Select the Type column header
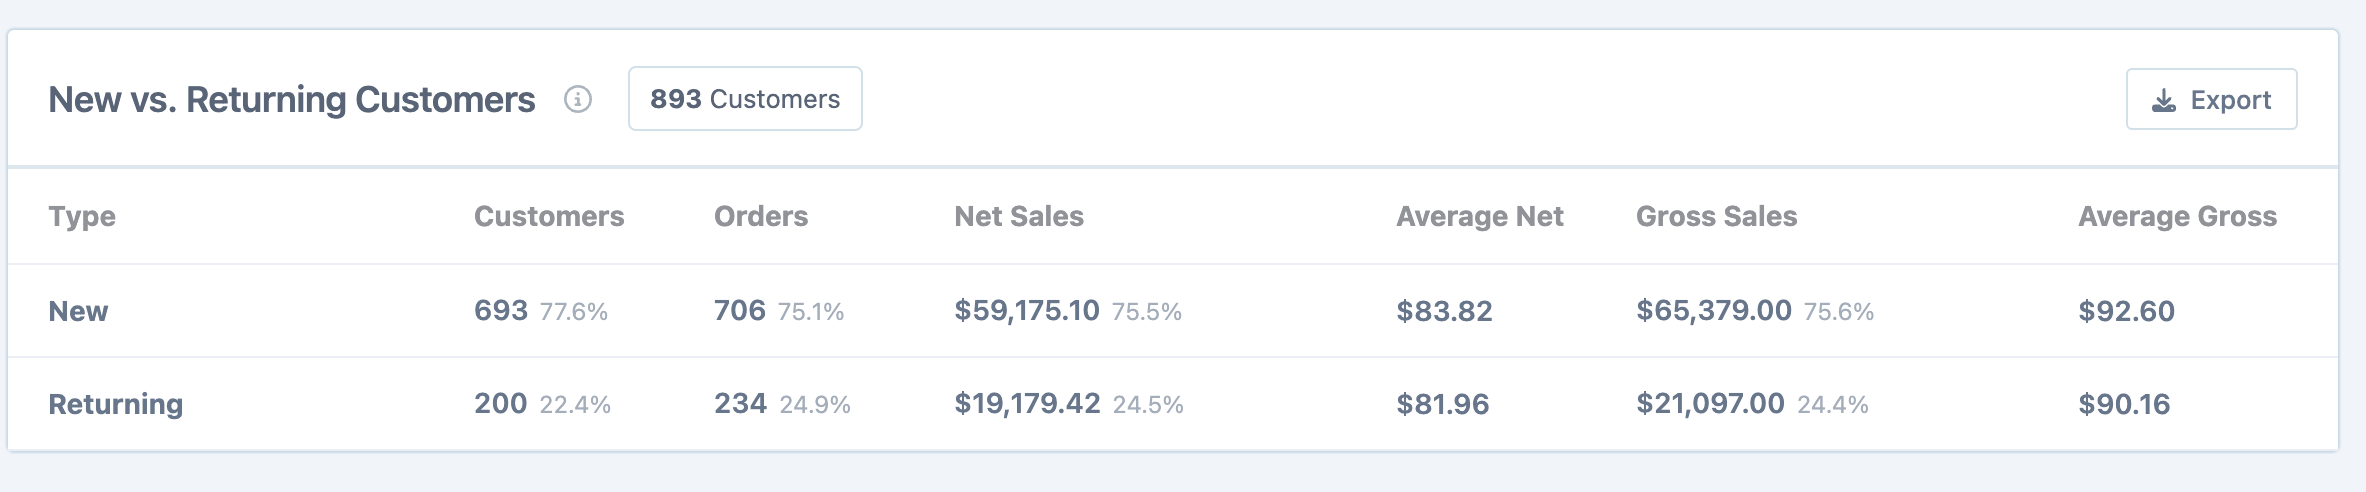2366x492 pixels. pos(82,216)
